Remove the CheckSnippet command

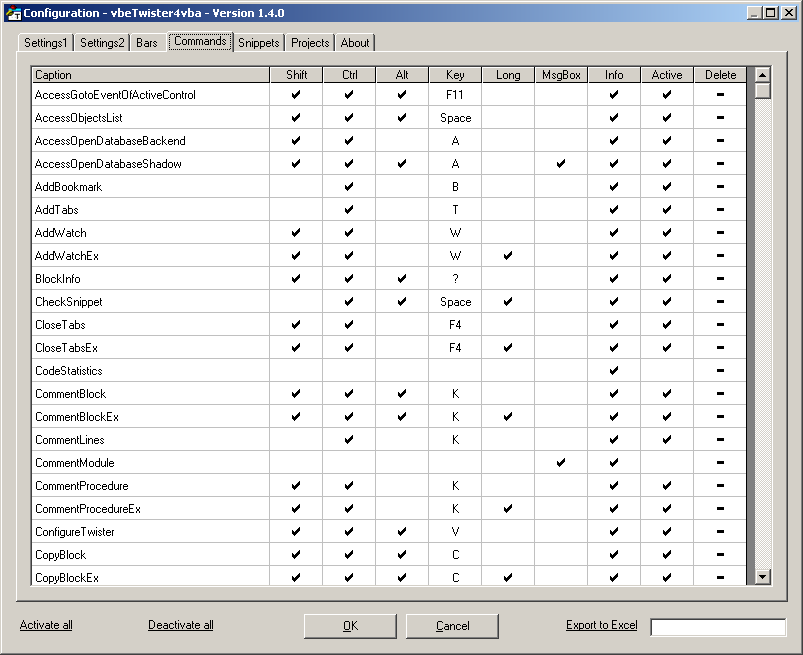(x=720, y=302)
